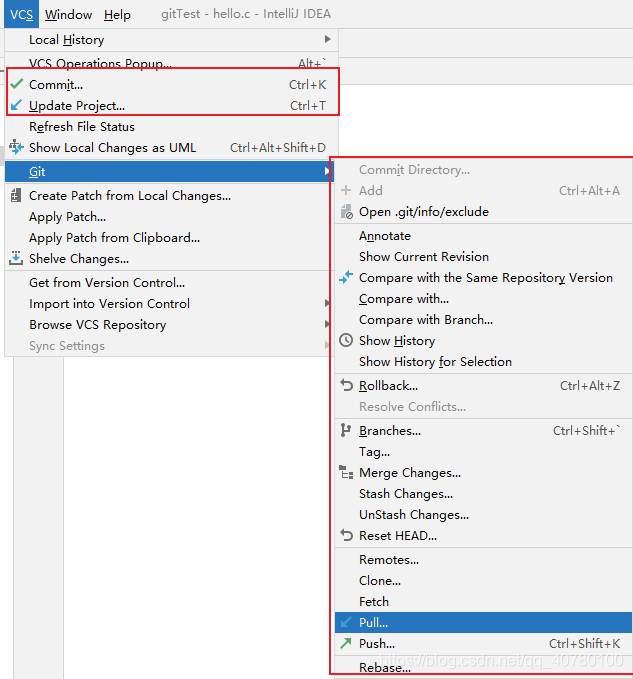Image resolution: width=633 pixels, height=679 pixels.
Task: Click the Create Patch from Local Changes icon
Action: (x=16, y=195)
